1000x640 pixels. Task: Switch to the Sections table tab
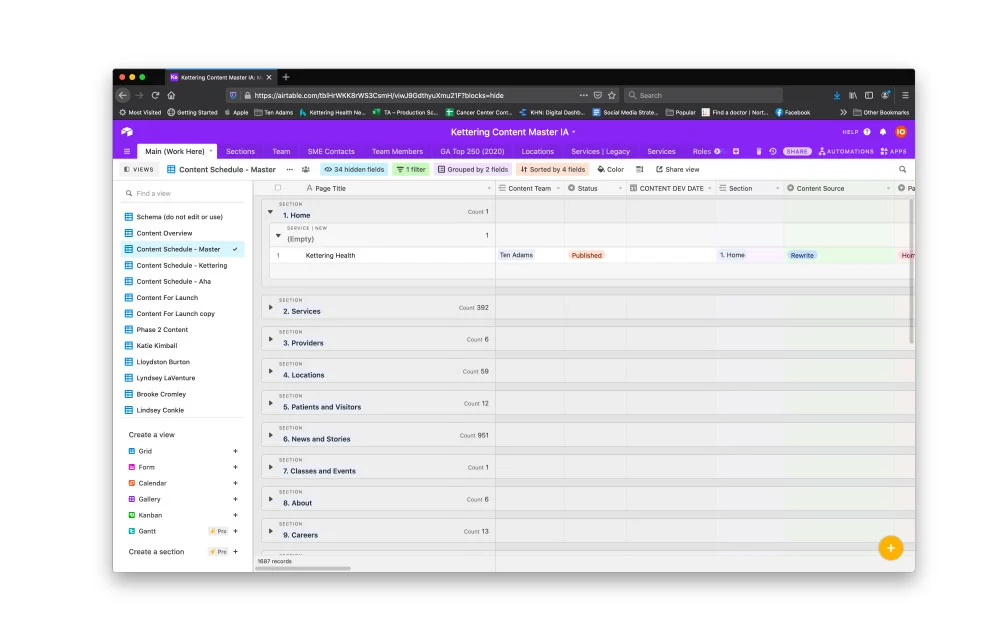pos(240,152)
